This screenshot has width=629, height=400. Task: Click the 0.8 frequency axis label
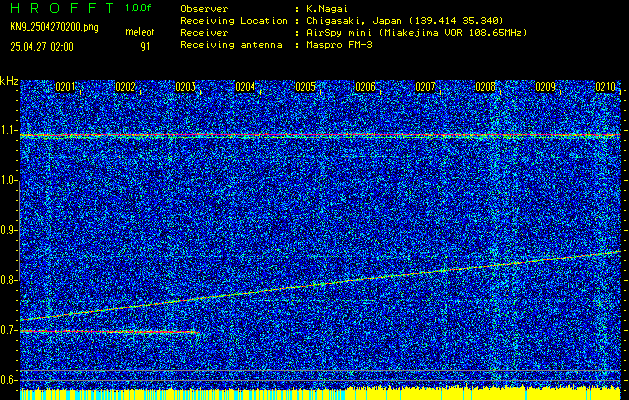coord(8,280)
